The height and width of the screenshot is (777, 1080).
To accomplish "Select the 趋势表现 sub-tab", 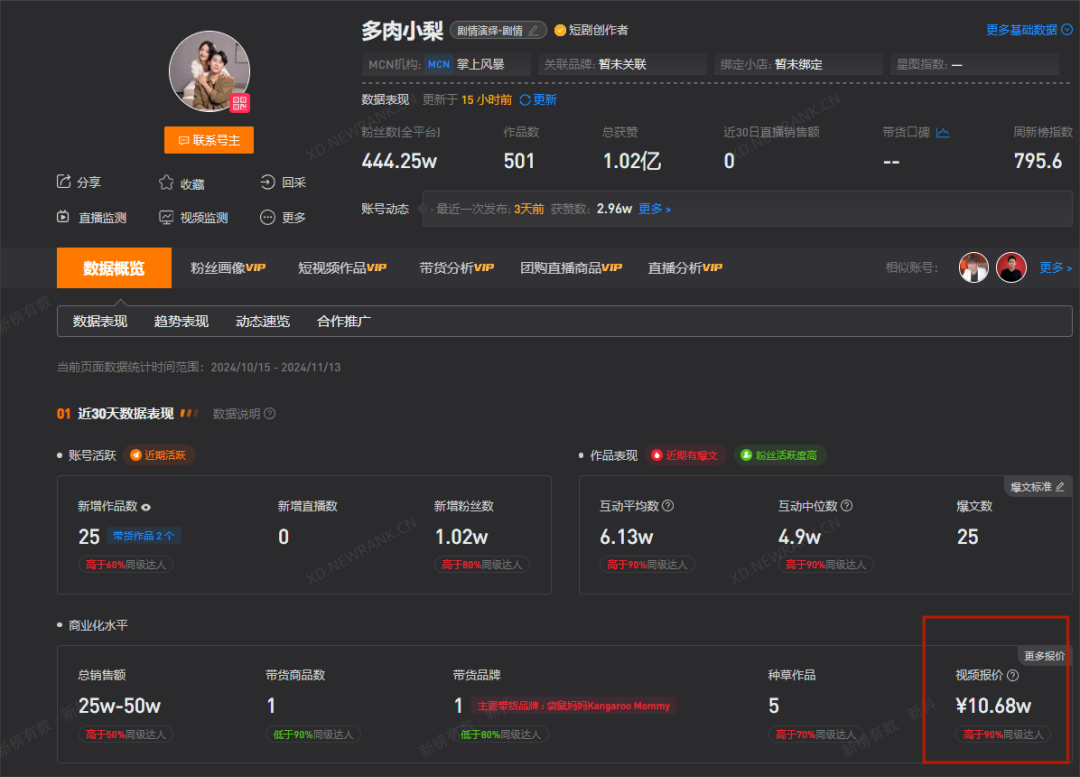I will pyautogui.click(x=181, y=321).
